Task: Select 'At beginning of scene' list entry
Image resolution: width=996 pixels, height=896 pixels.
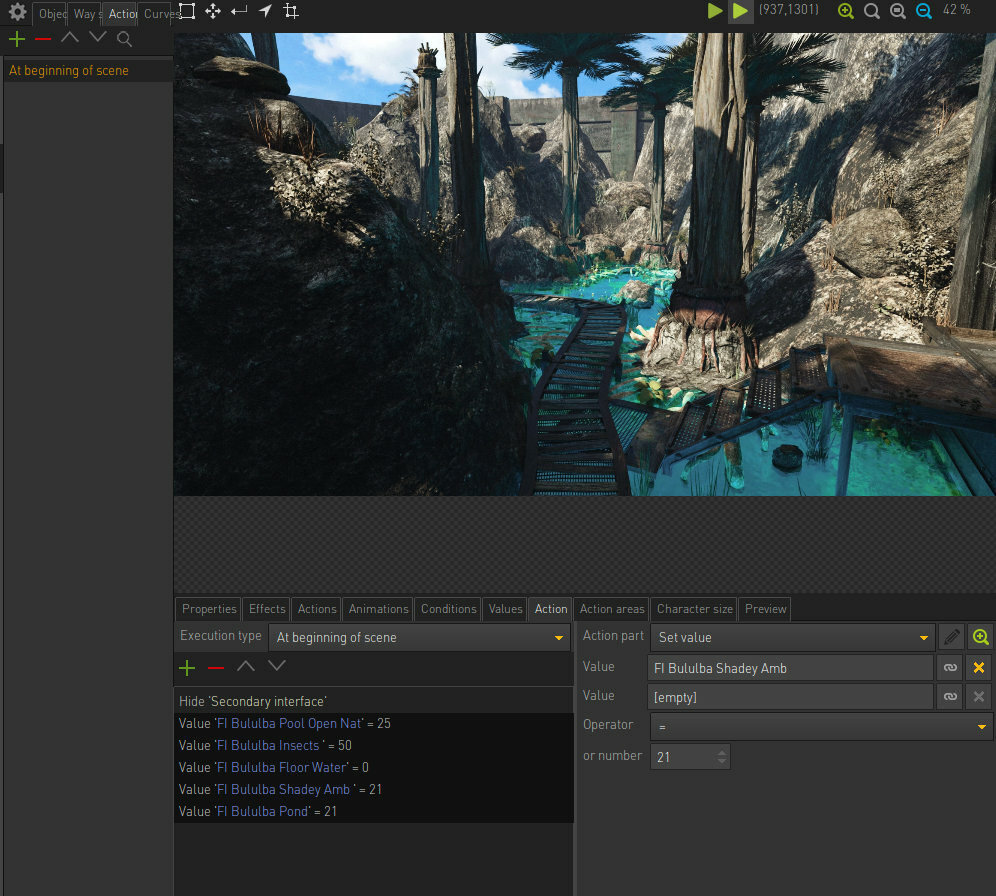Action: (87, 70)
